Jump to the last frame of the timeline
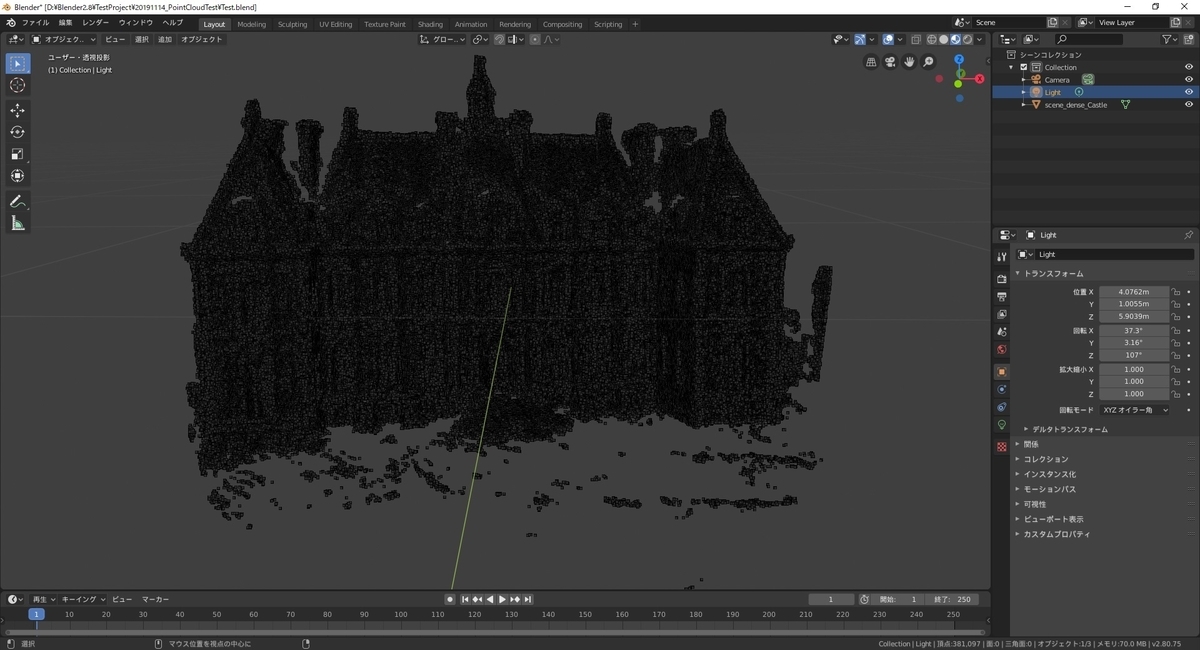 (x=527, y=599)
